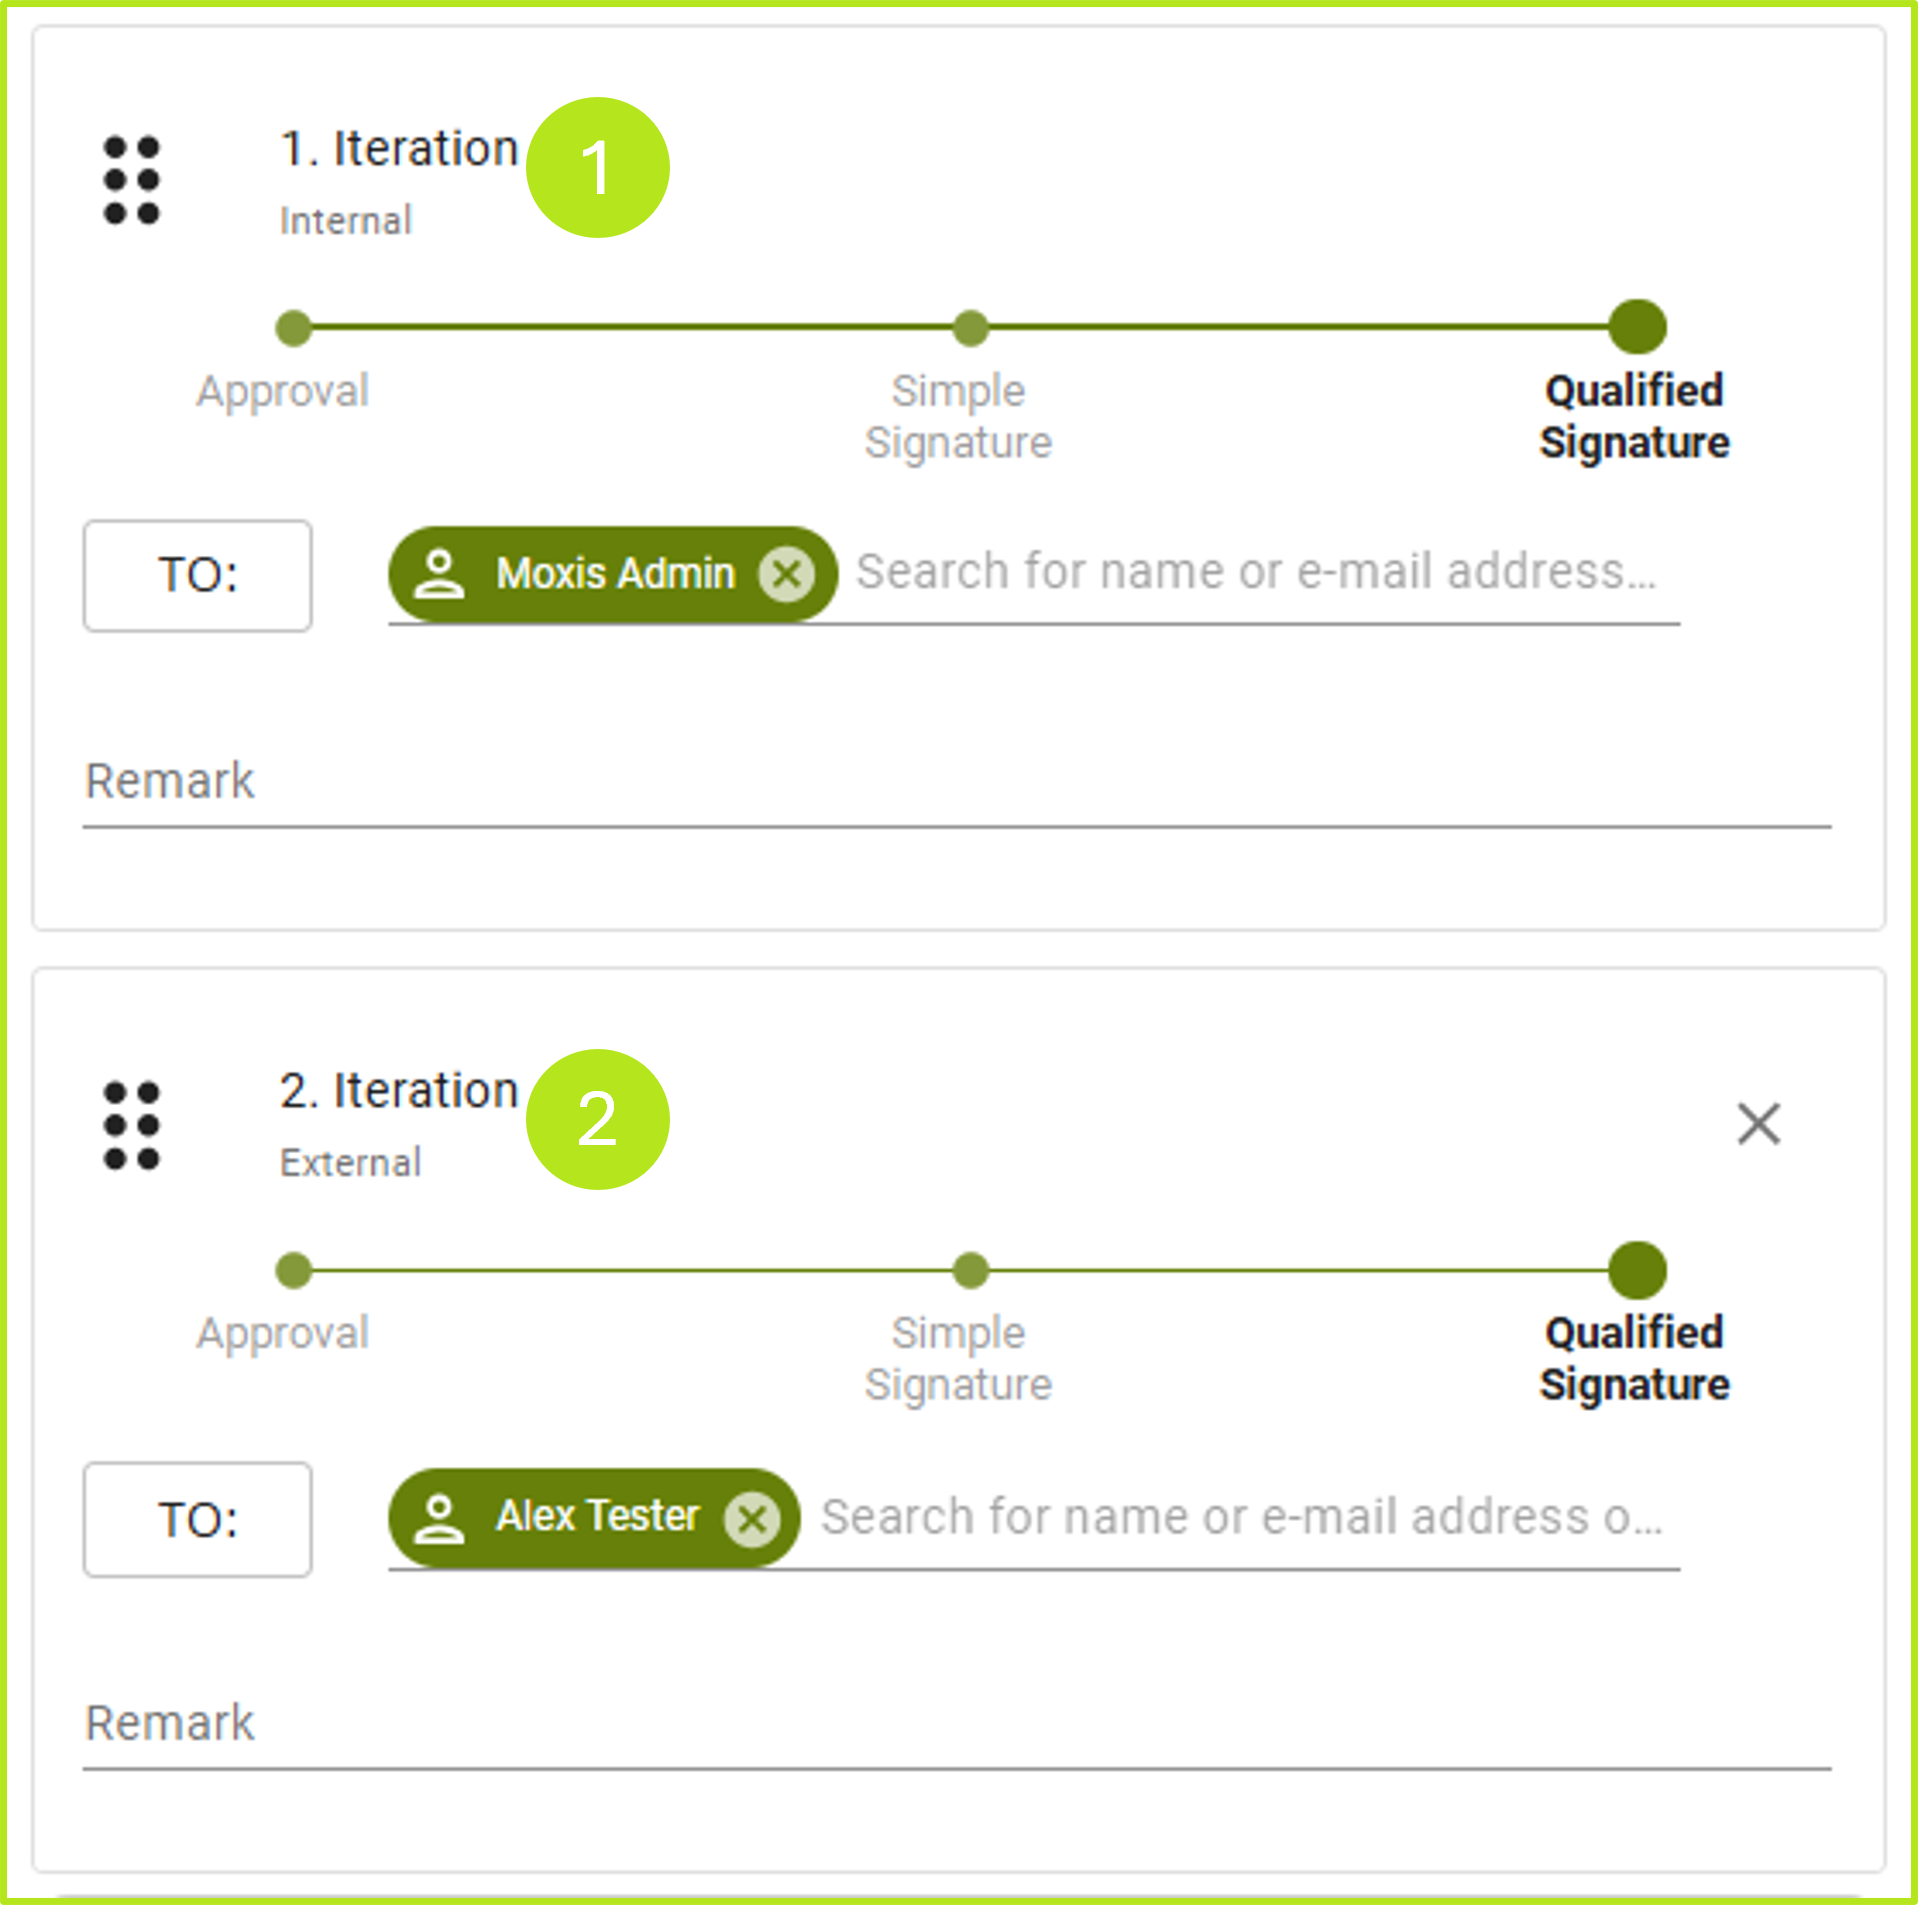
Task: Click the TO: button in 2. Iteration
Action: click(x=197, y=1519)
